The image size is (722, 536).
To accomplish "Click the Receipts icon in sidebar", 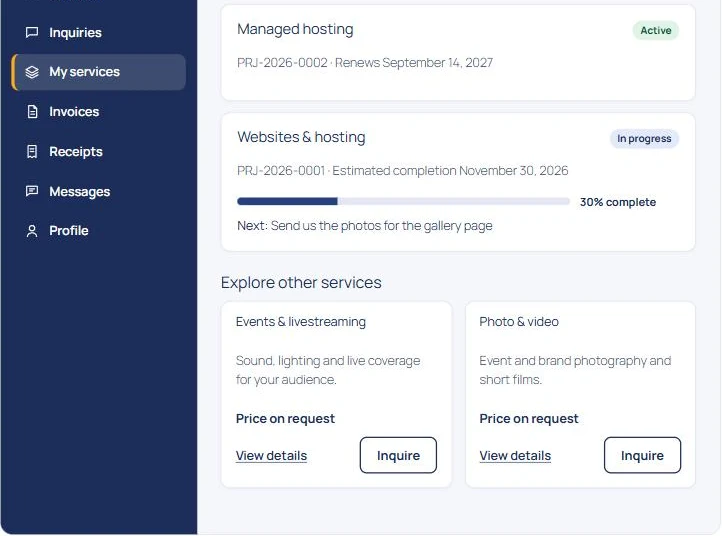I will (32, 151).
